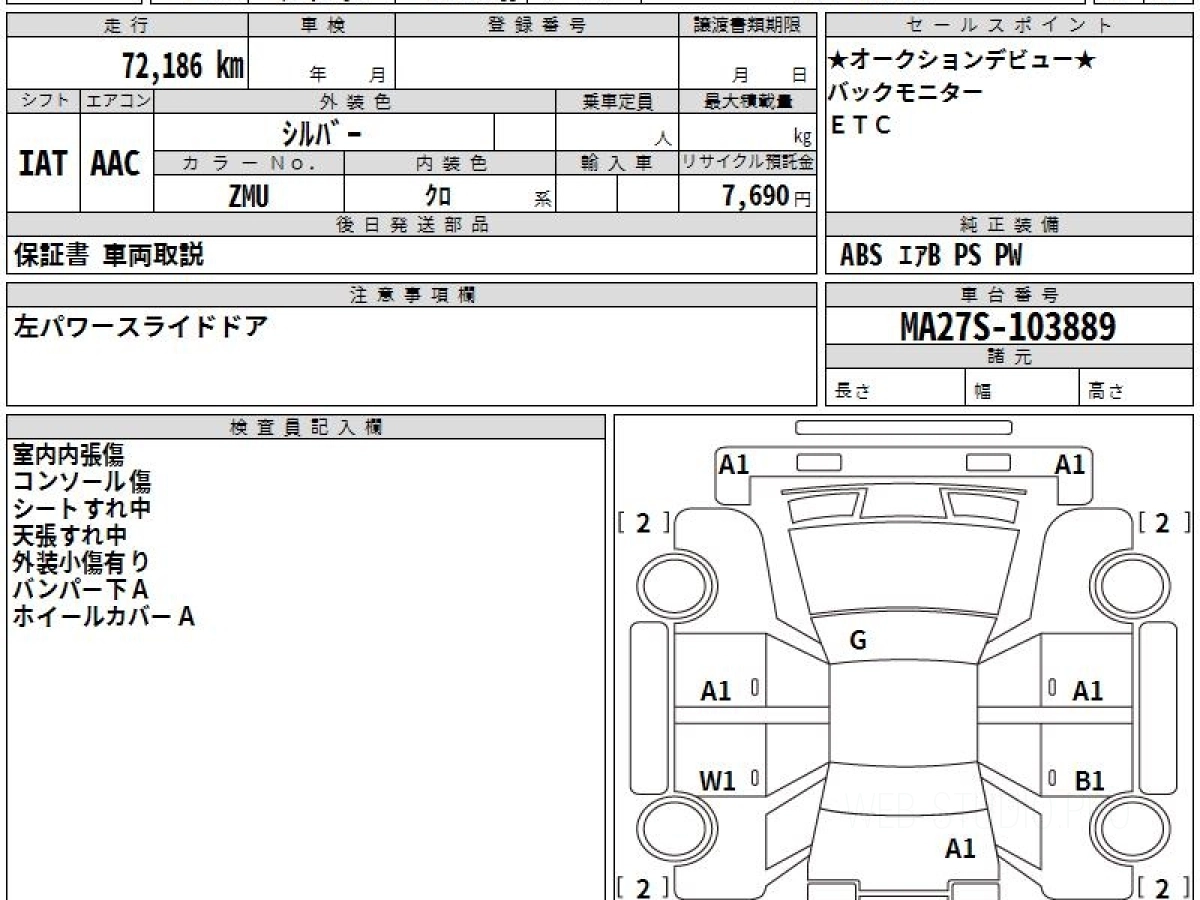Screen dimensions: 1200x900
Task: Select the 外装色 header
Action: (x=355, y=101)
